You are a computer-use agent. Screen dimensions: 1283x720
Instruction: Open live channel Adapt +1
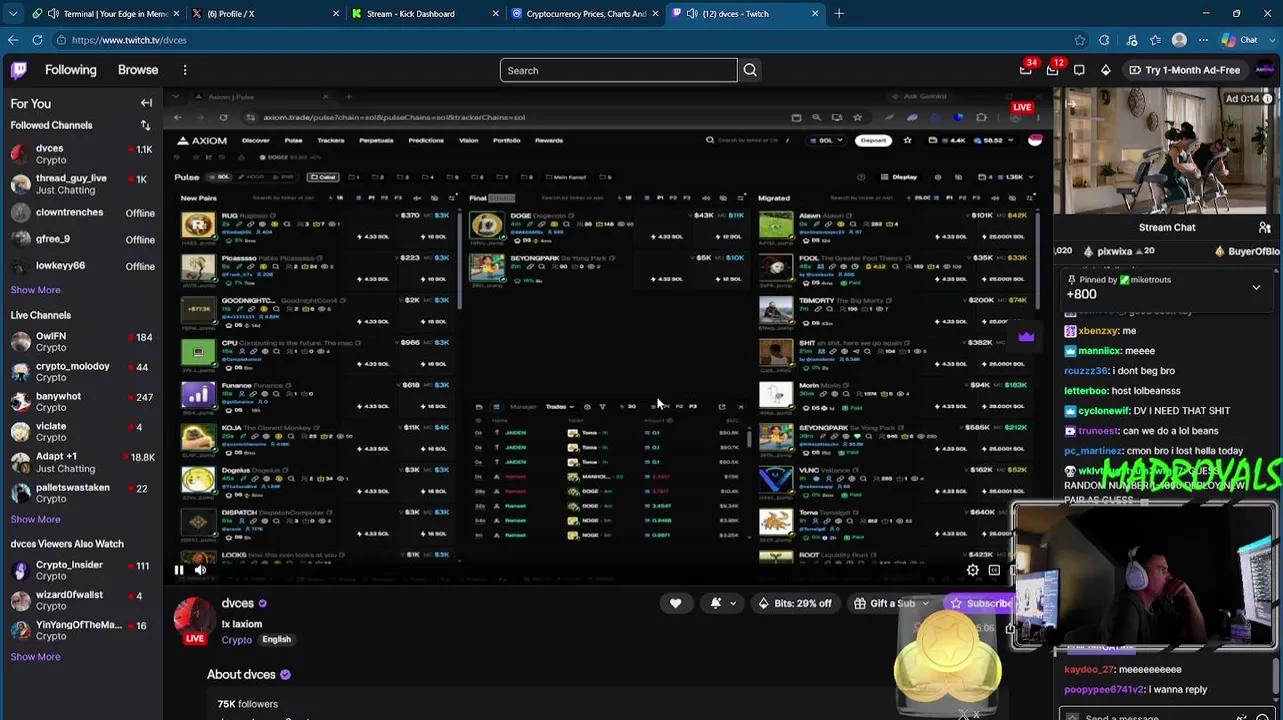[x=81, y=462]
